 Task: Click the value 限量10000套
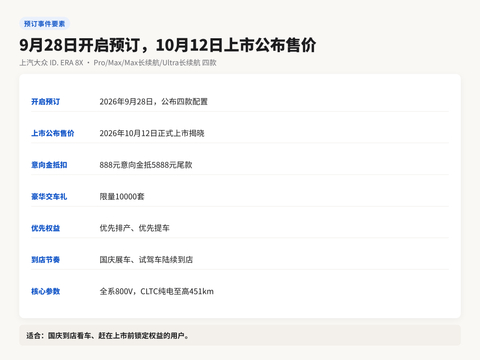[x=122, y=197]
